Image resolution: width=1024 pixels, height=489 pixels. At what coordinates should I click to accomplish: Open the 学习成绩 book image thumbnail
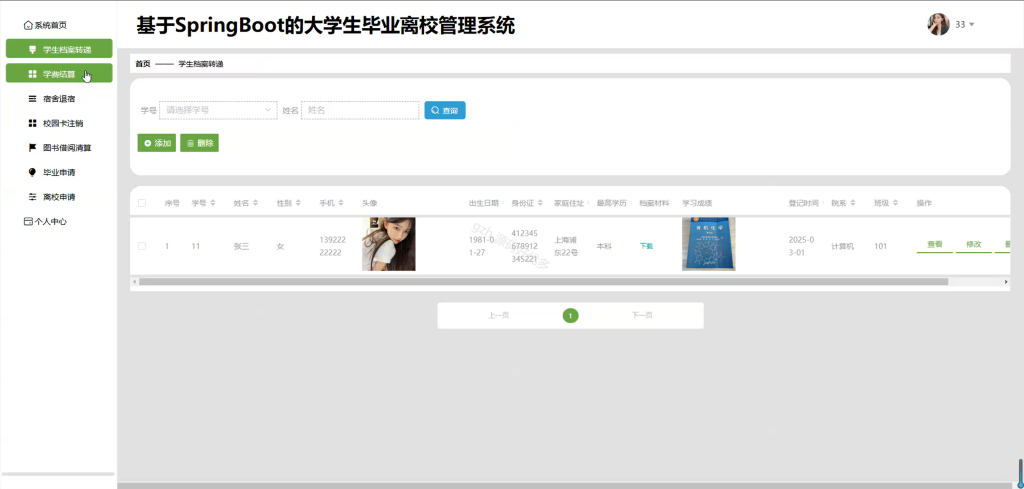[x=709, y=244]
